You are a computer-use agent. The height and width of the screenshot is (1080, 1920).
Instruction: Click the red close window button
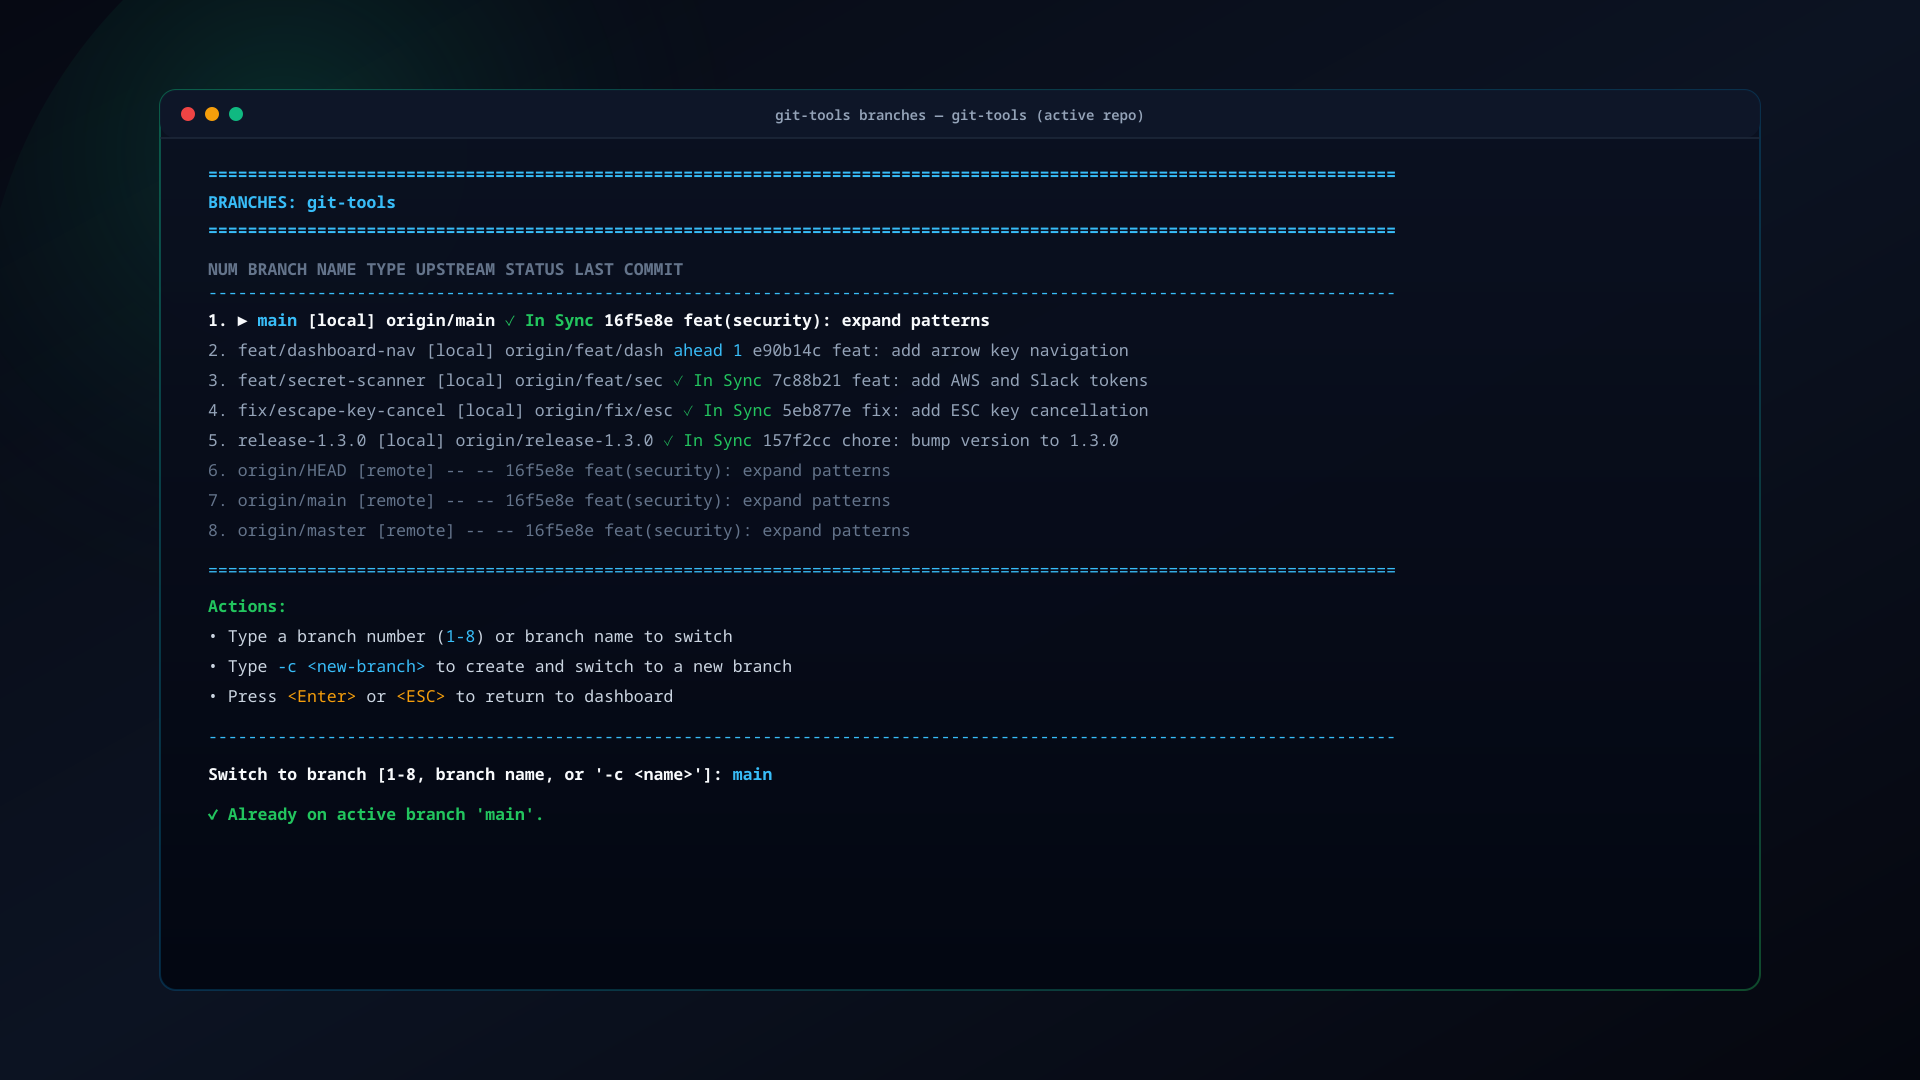click(x=188, y=114)
